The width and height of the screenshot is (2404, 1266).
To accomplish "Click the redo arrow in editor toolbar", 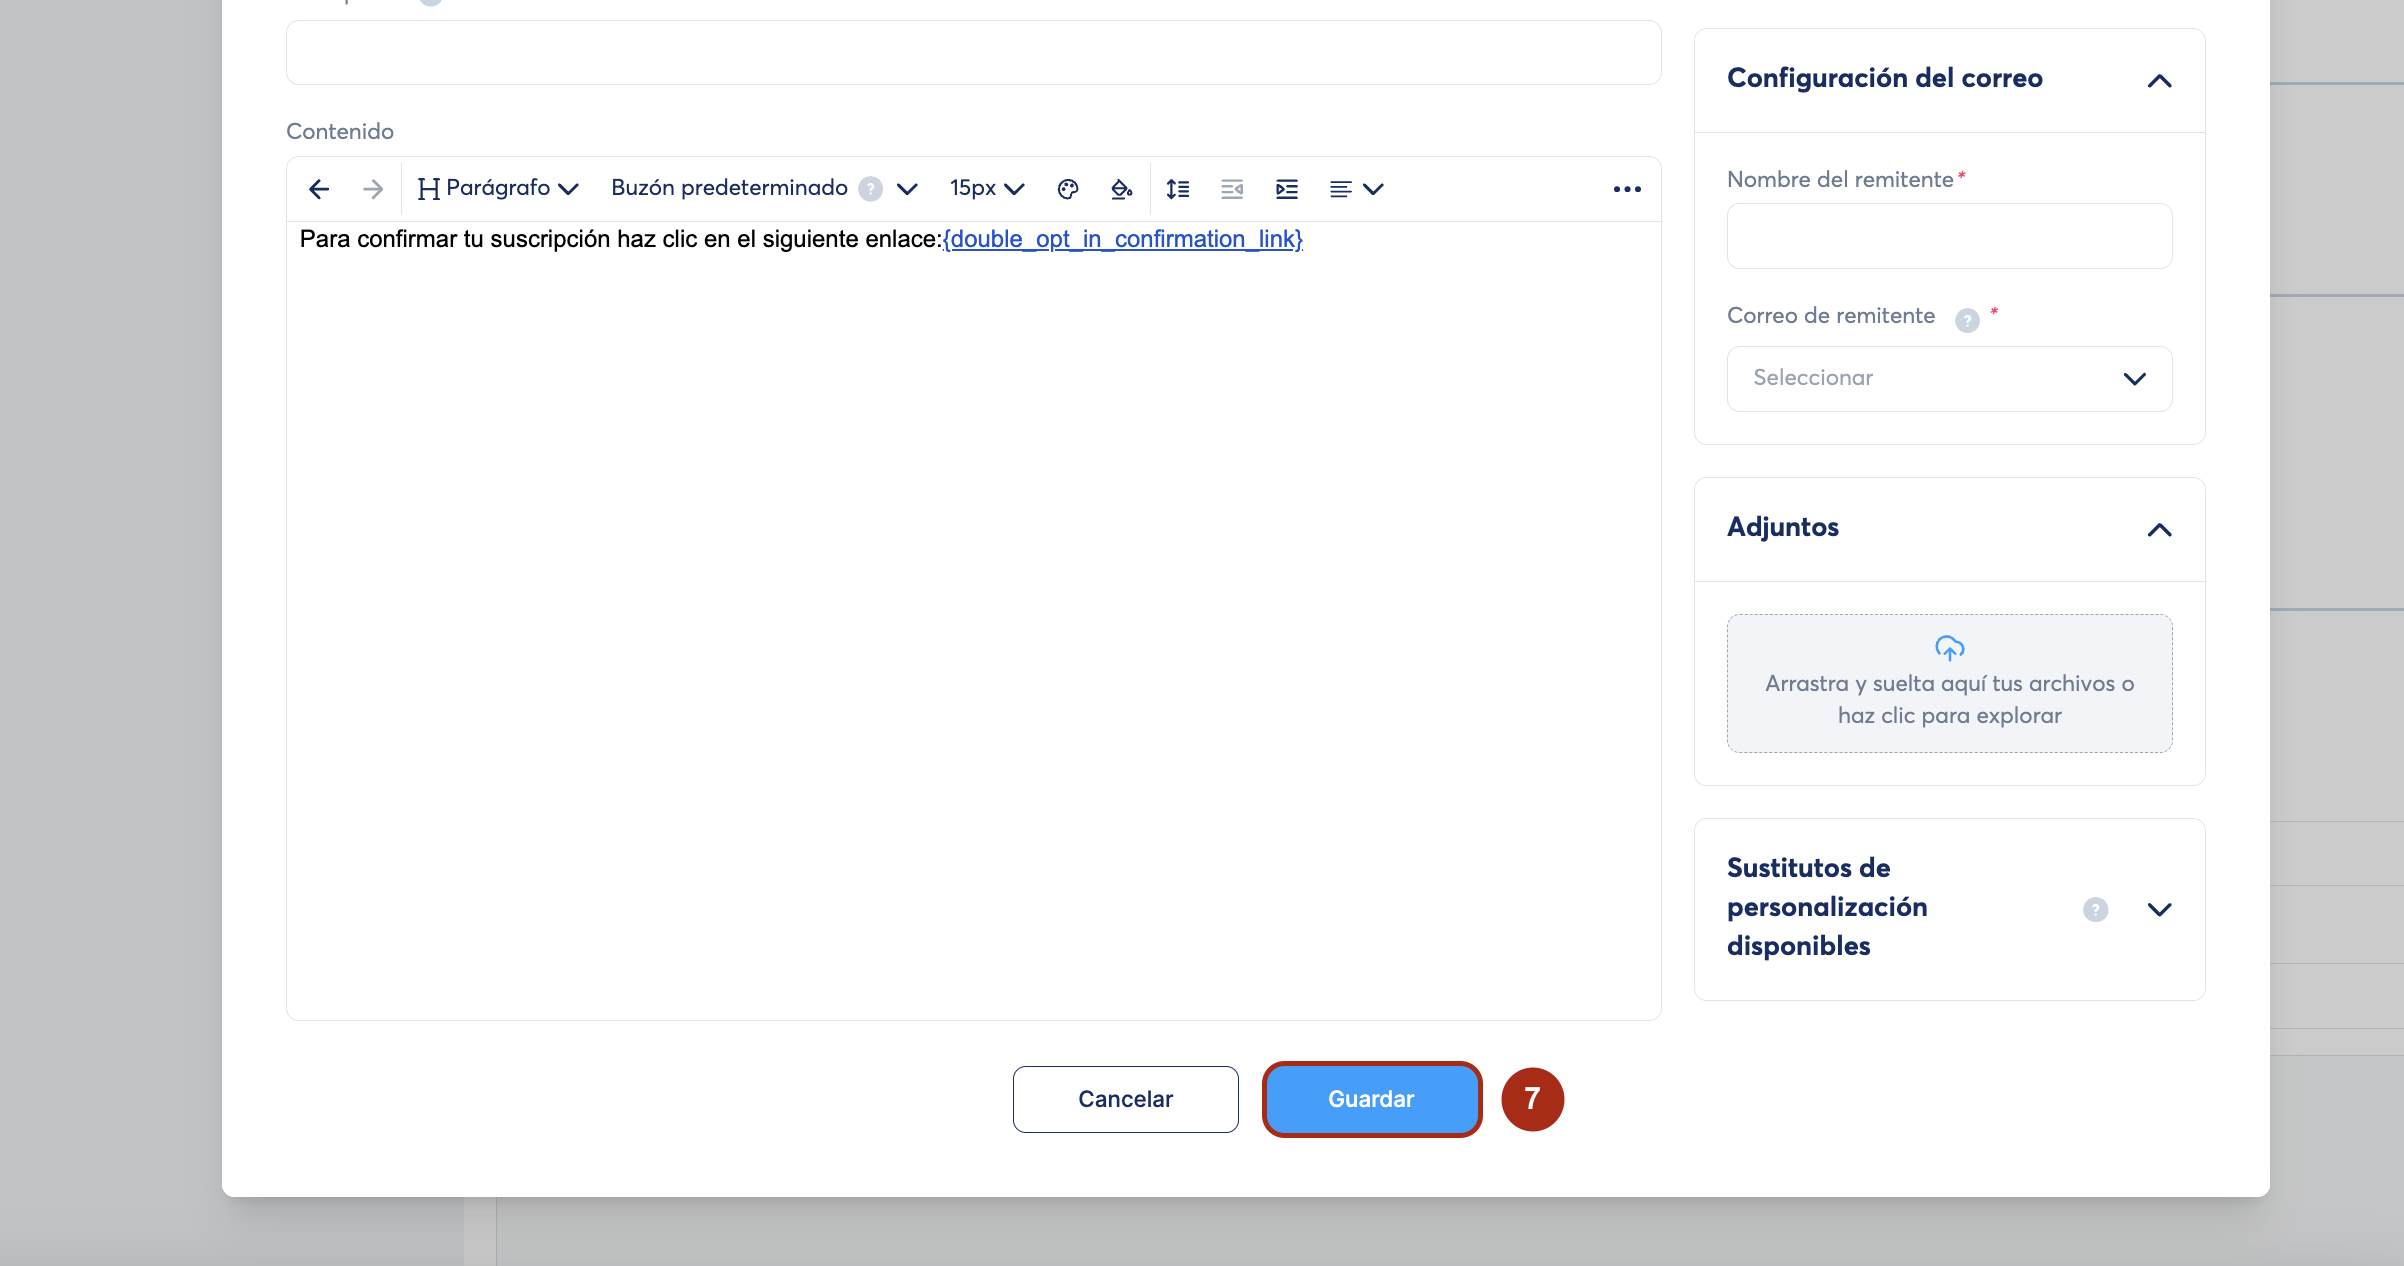I will point(373,189).
